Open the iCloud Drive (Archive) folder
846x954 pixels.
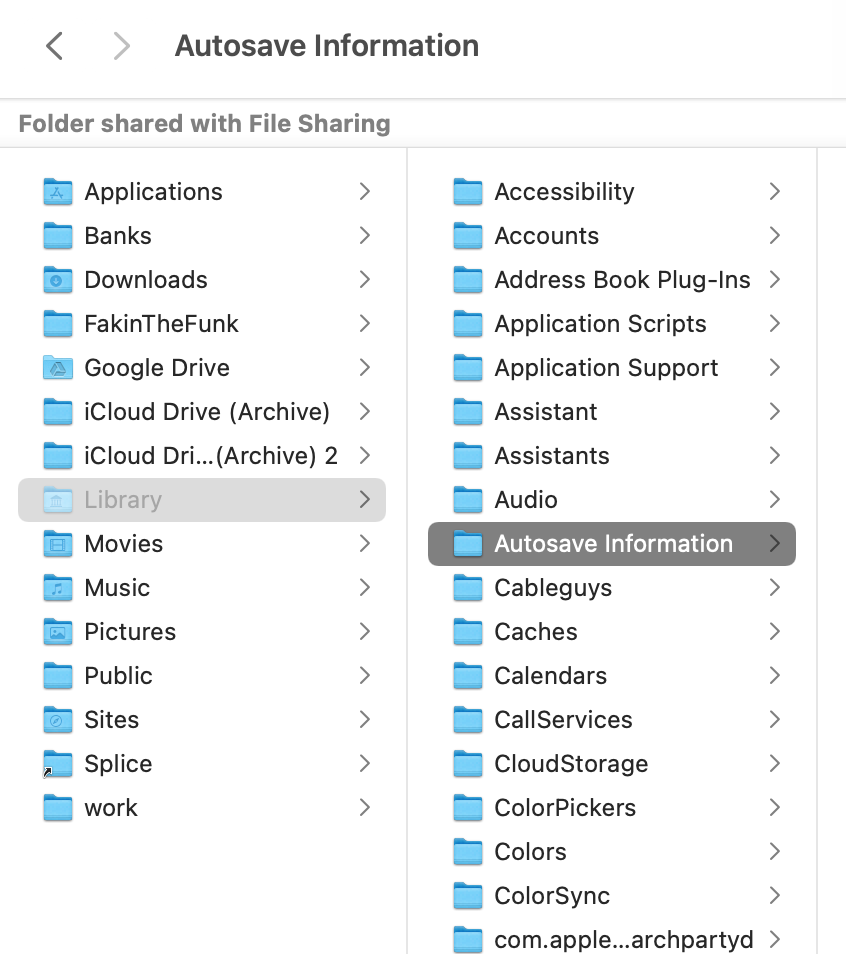[x=202, y=412]
